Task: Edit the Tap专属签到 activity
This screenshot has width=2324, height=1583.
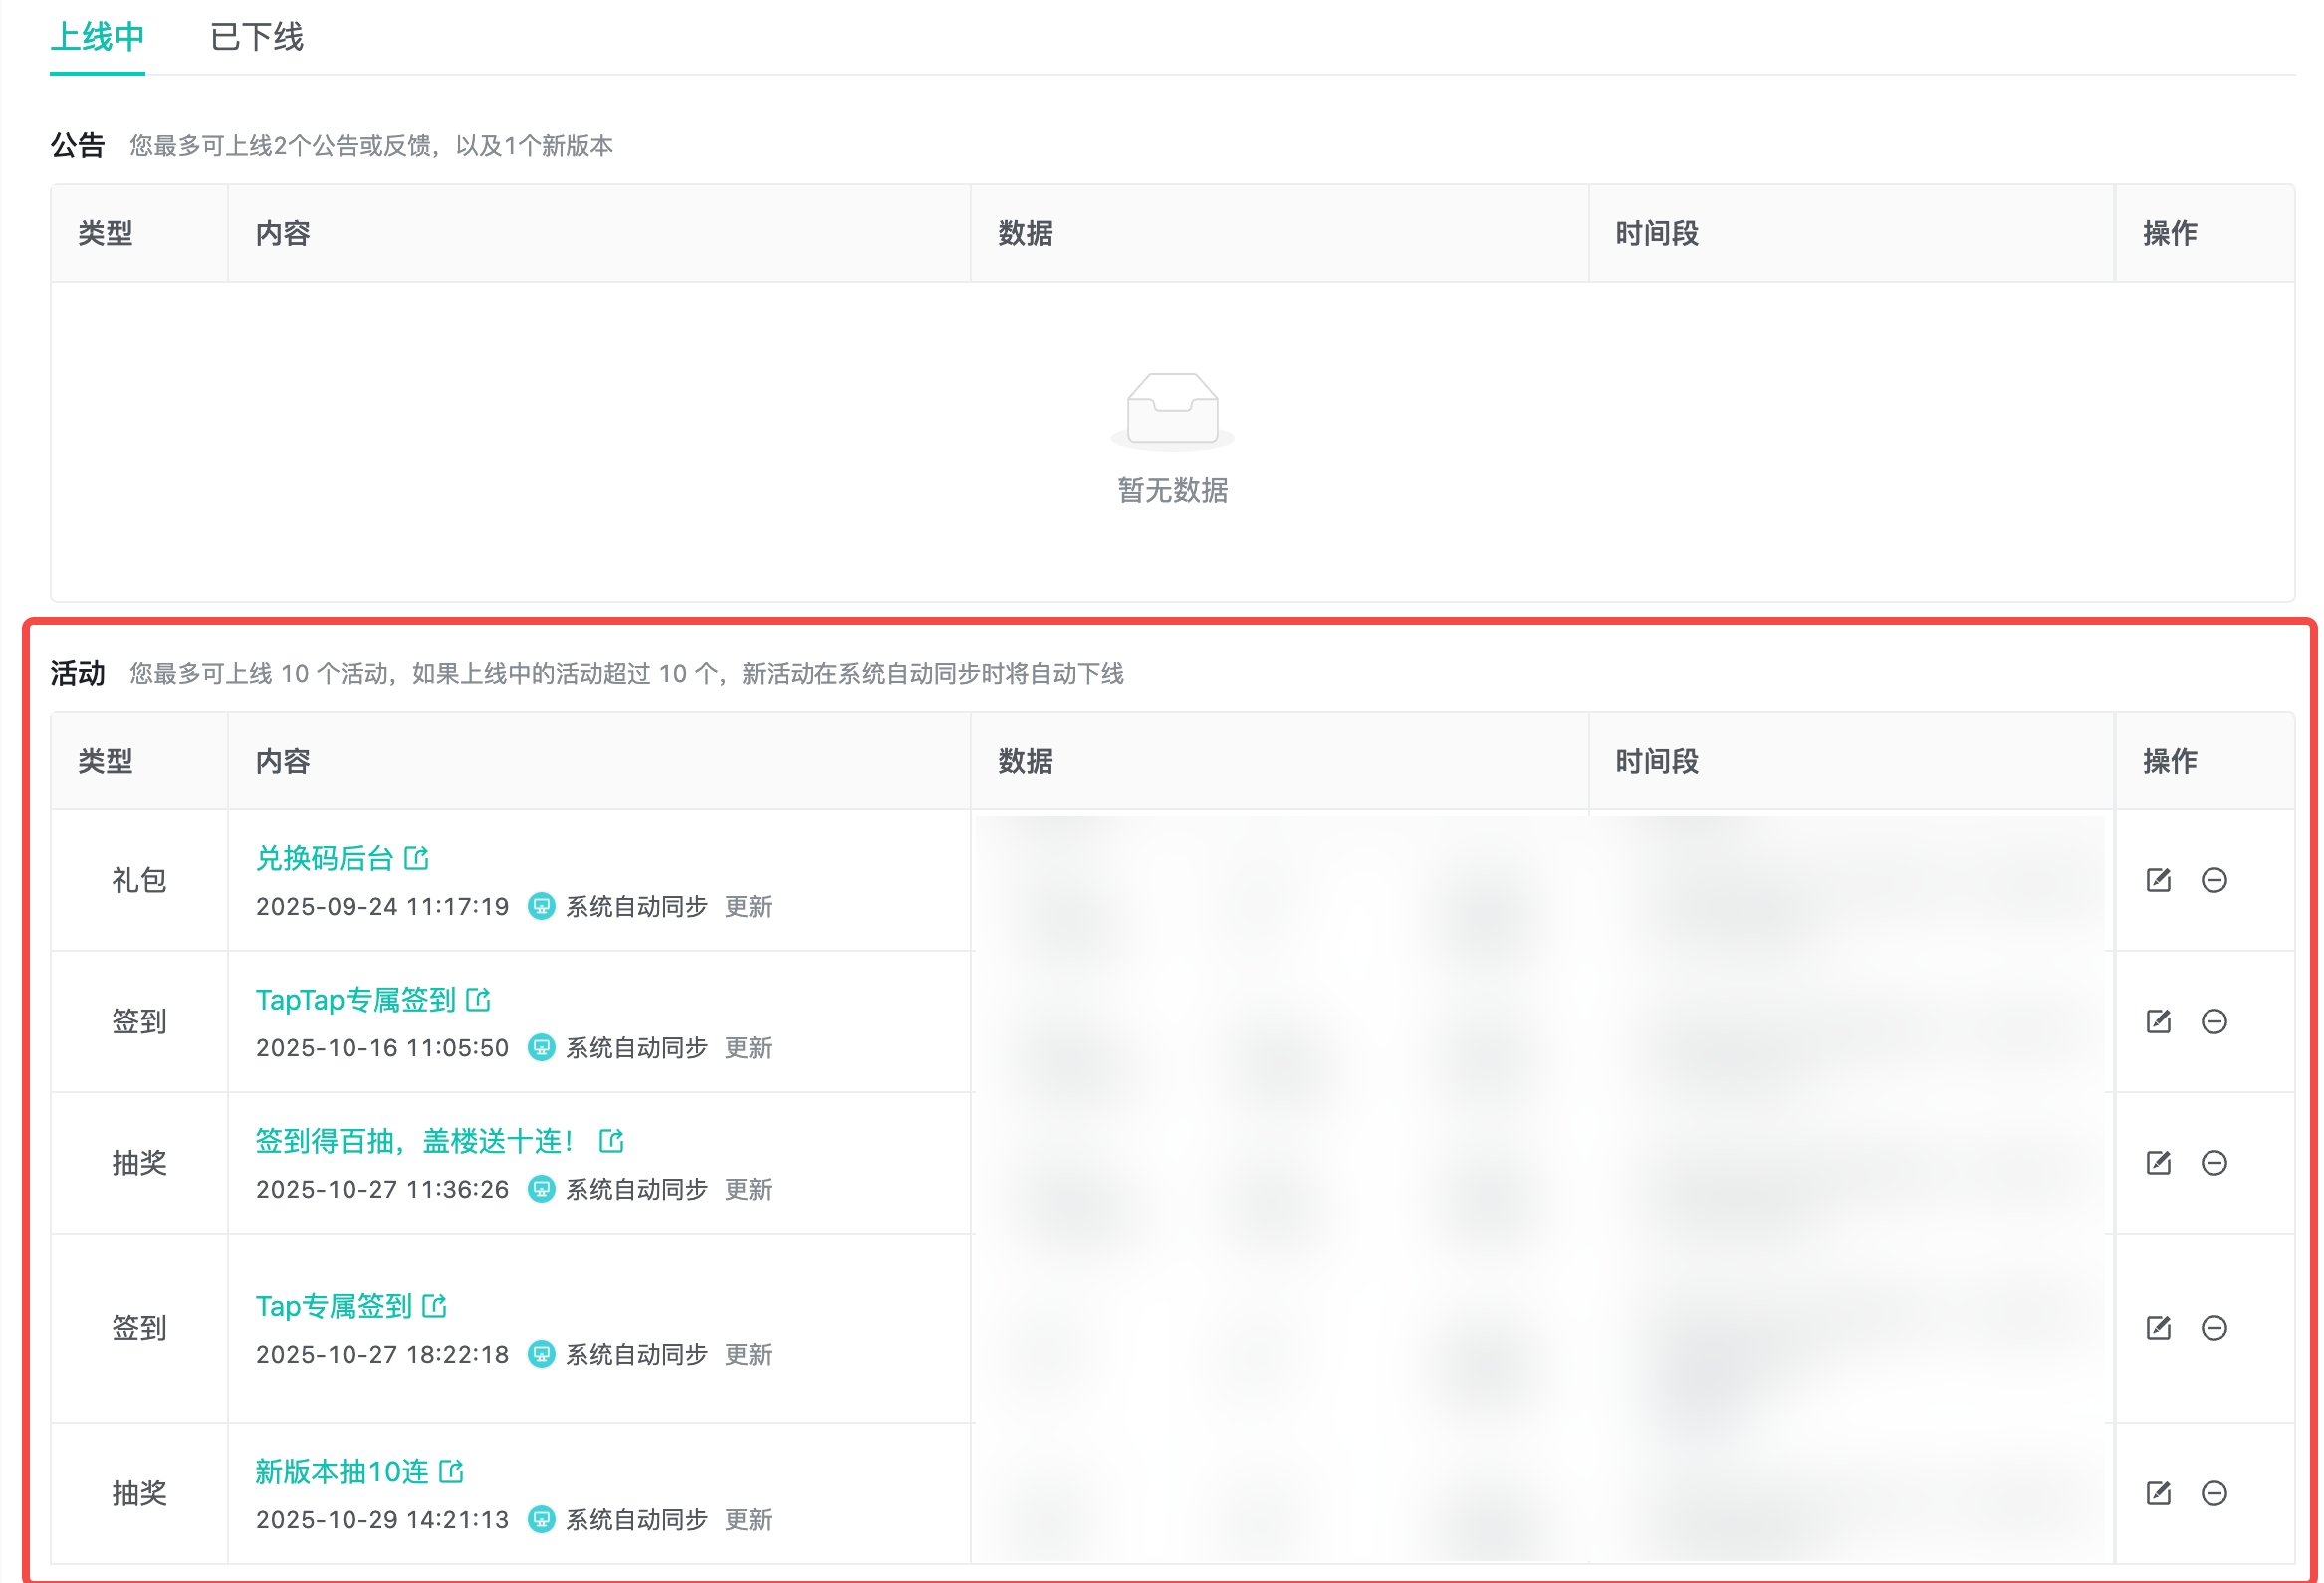Action: 2158,1328
